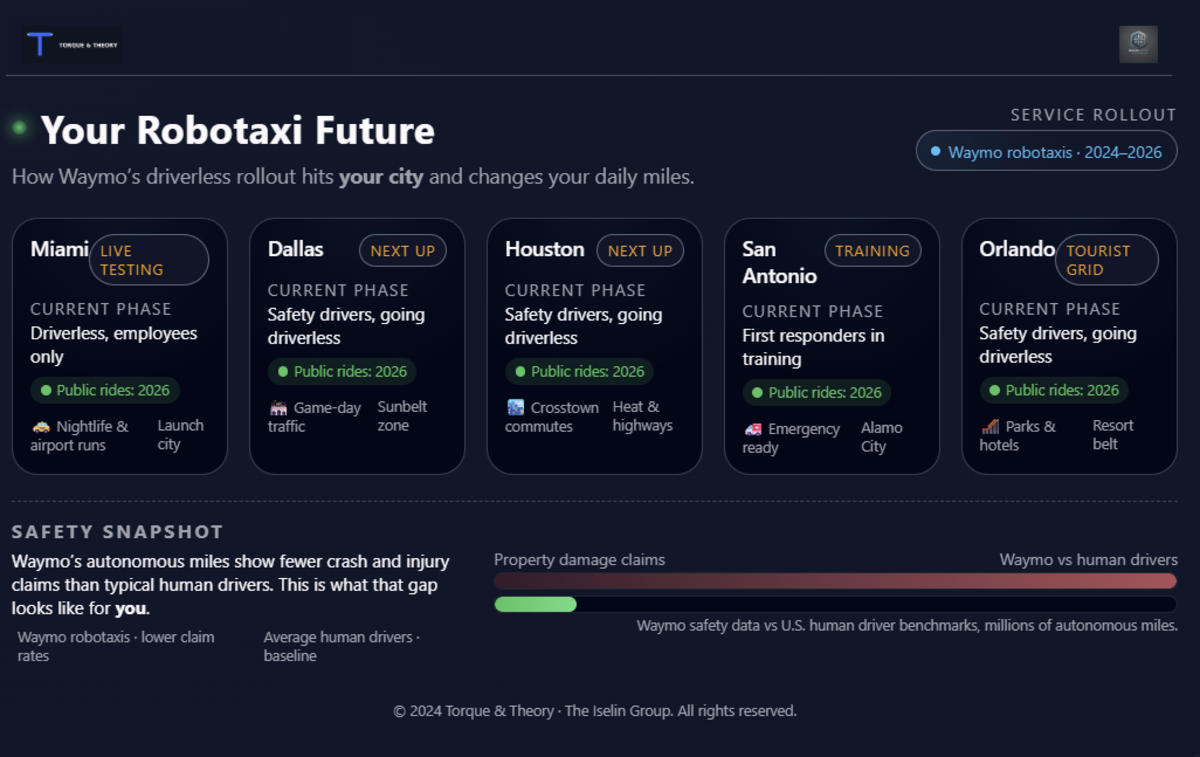Click the stadium icon beside Game-day traffic
Viewport: 1200px width, 757px height.
(x=278, y=408)
